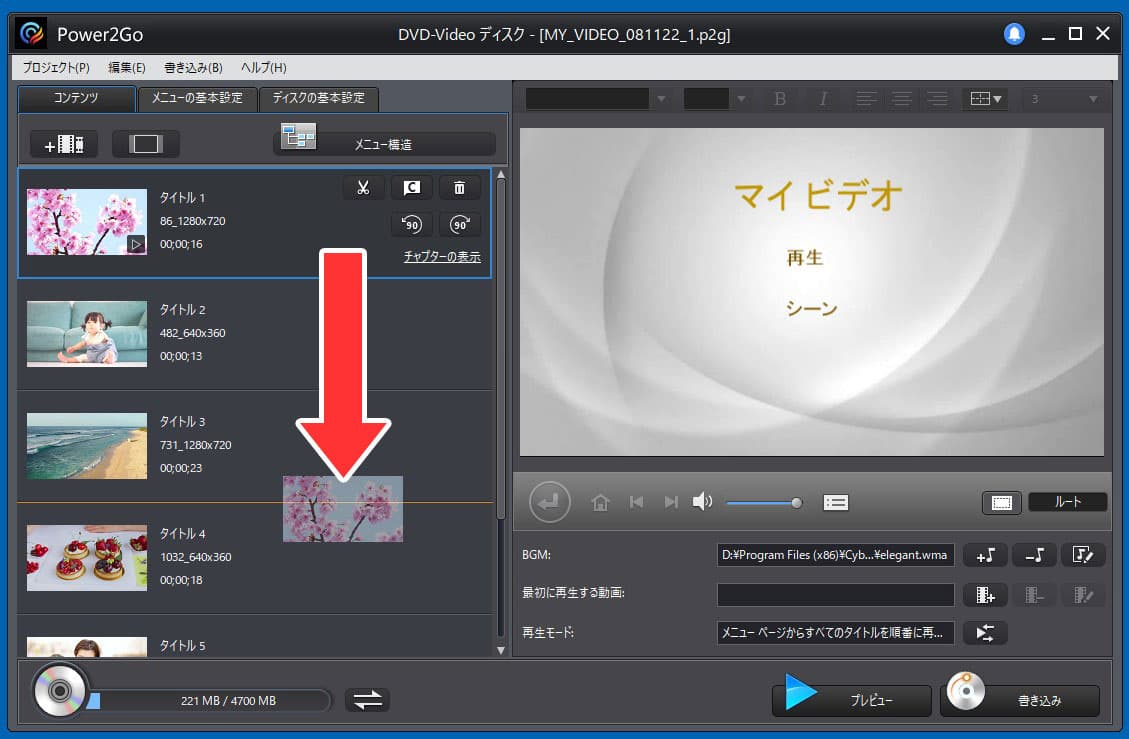
Task: Delete タイトル 1 using the trash icon
Action: coord(459,187)
